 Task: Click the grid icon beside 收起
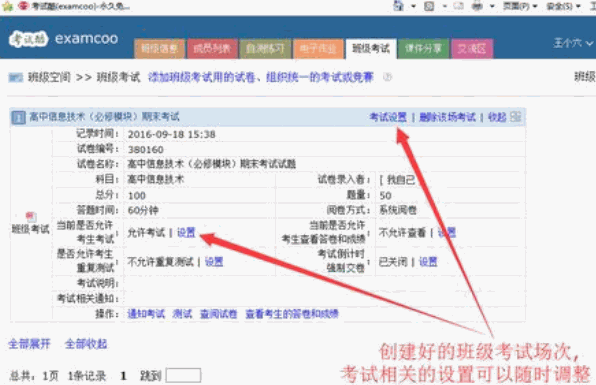[x=515, y=117]
